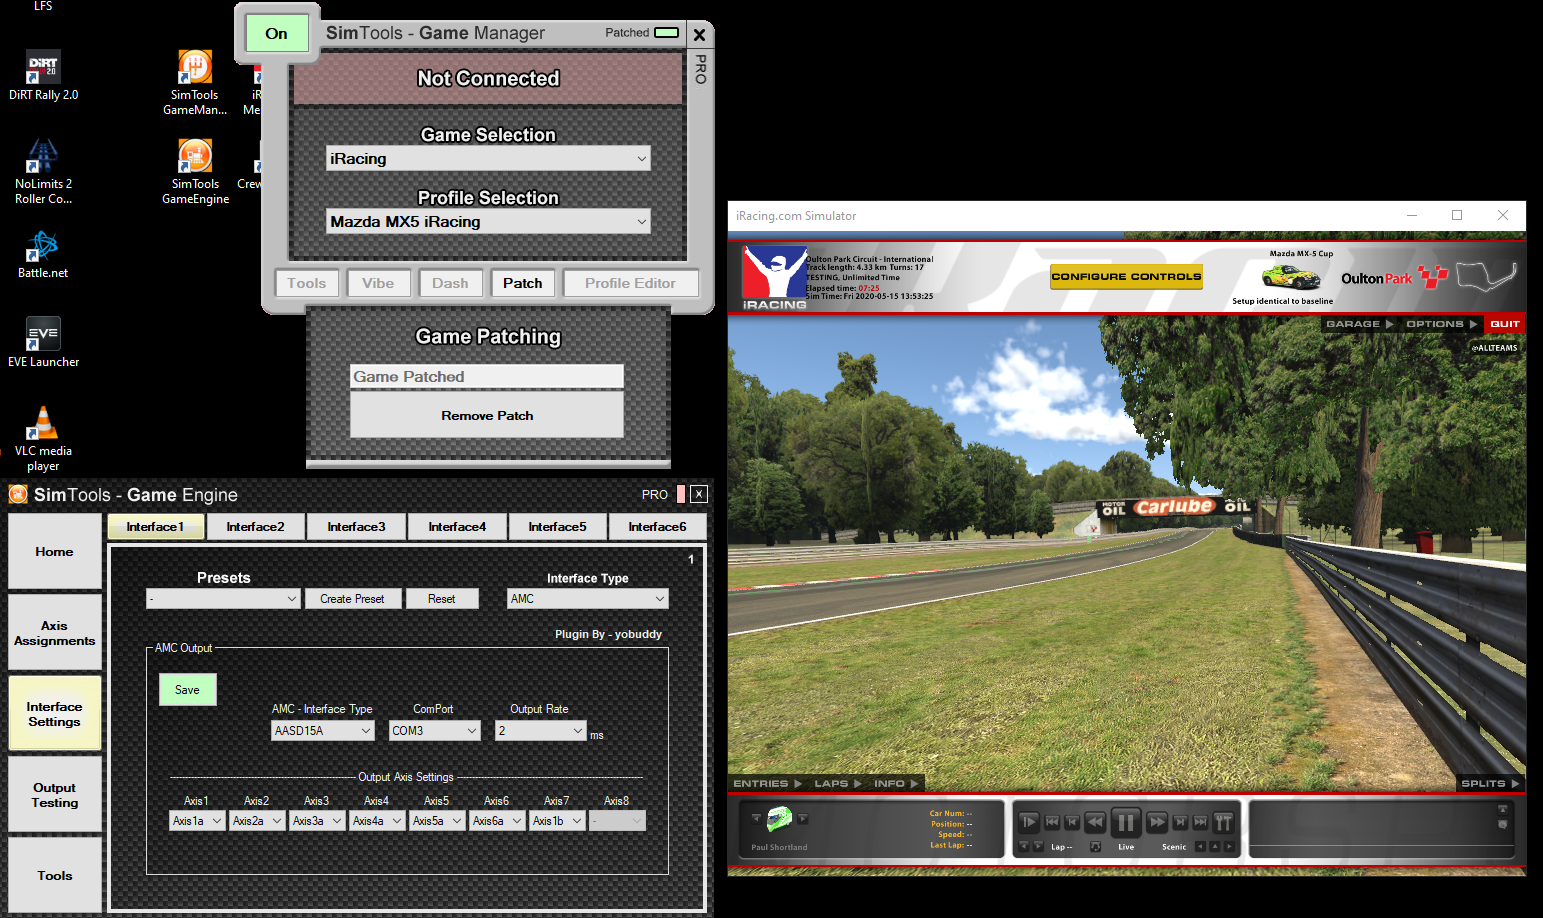
Task: Go to Home in Game Engine sidebar
Action: (x=55, y=552)
